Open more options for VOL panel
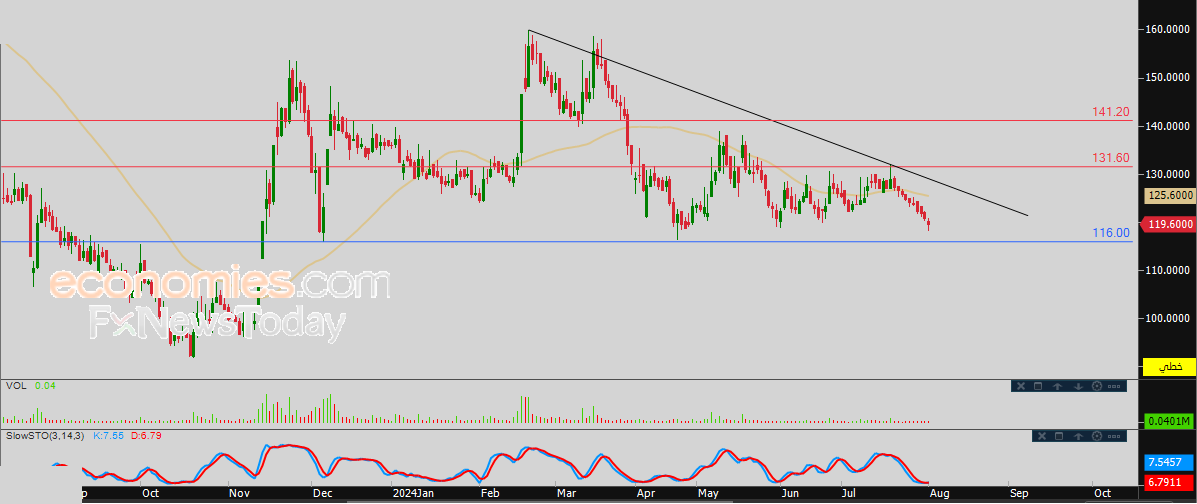The image size is (1197, 504). pos(1114,386)
